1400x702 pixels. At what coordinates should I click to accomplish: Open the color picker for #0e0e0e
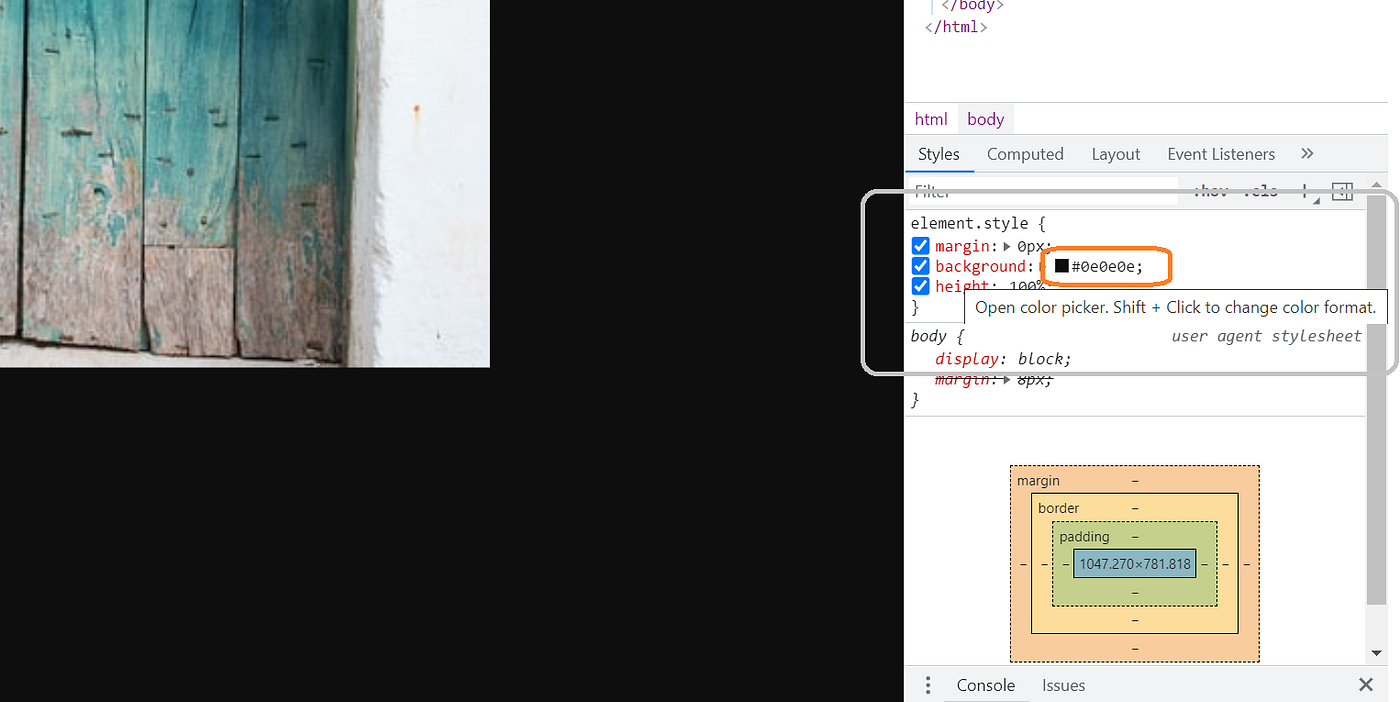(1060, 266)
